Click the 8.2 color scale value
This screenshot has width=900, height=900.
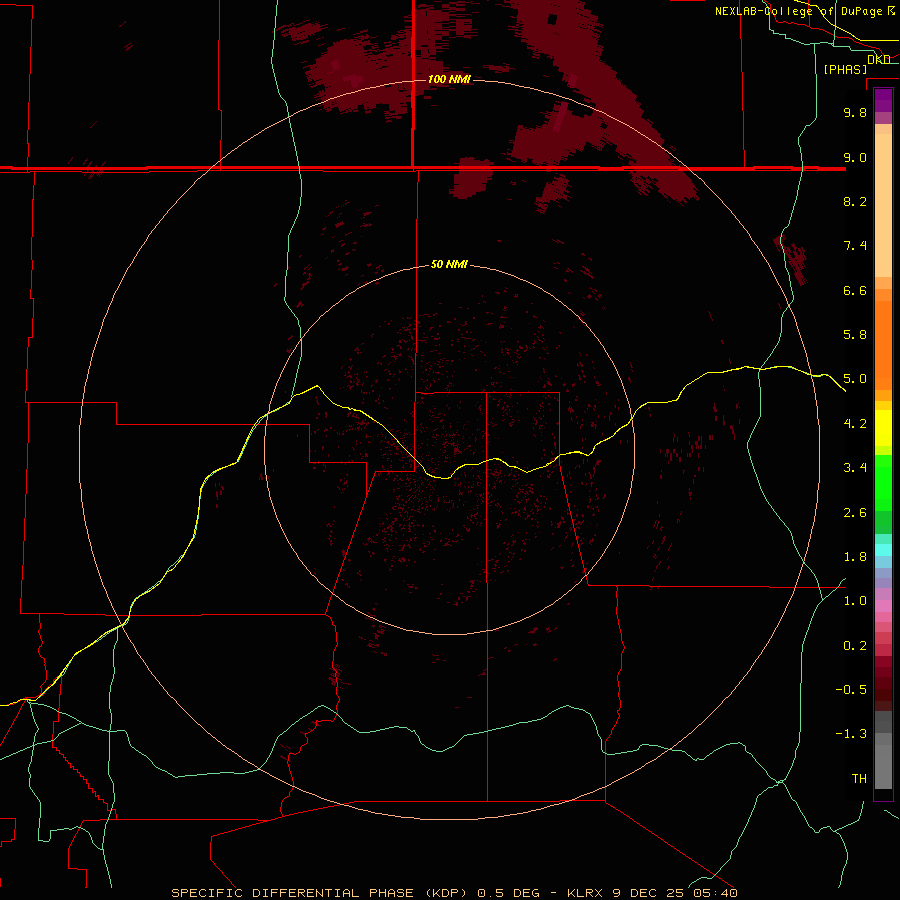pyautogui.click(x=855, y=201)
